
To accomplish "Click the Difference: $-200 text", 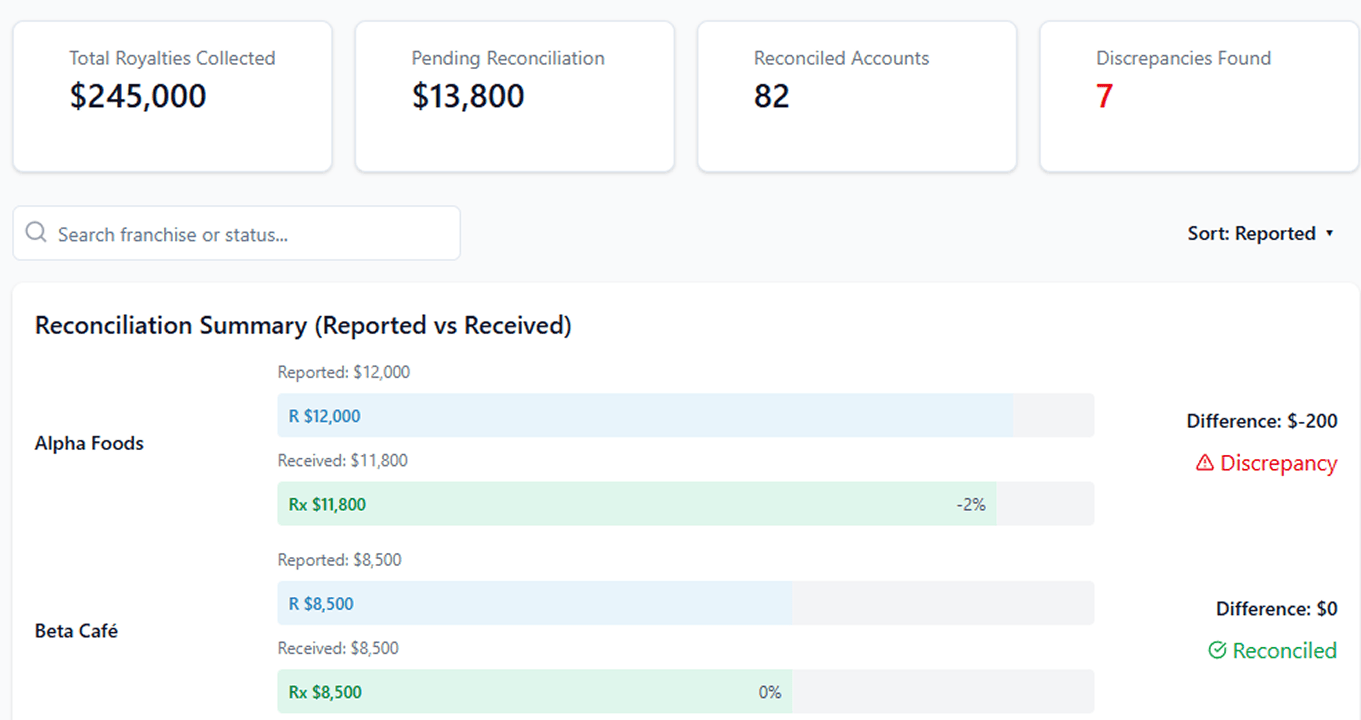I will pos(1261,421).
